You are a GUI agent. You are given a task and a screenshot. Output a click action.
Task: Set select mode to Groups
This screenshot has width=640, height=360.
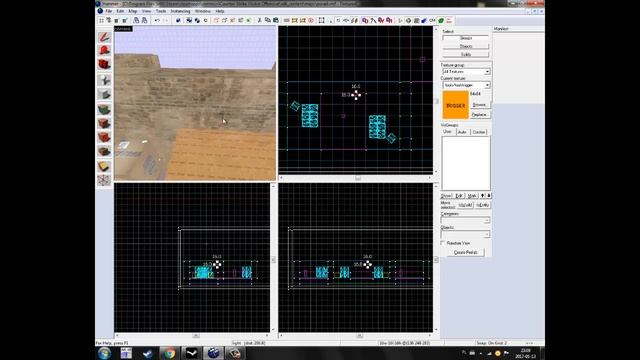pyautogui.click(x=466, y=38)
